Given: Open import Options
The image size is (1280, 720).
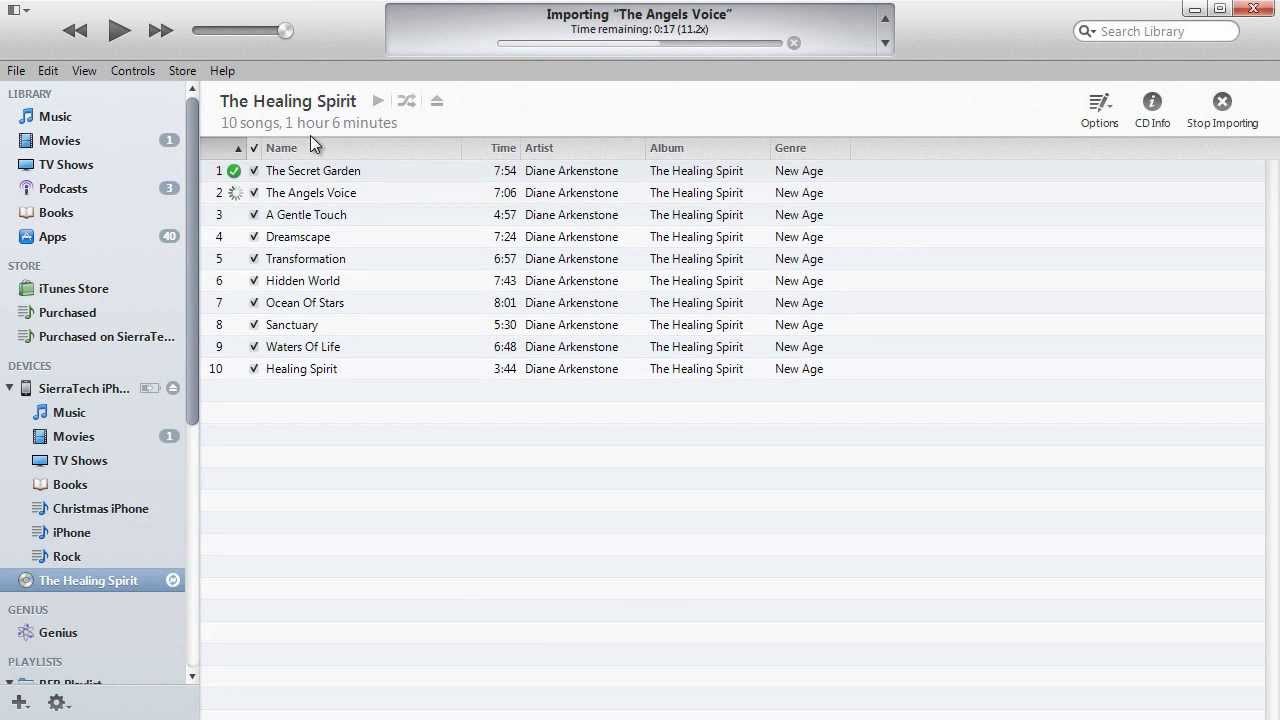Looking at the screenshot, I should 1099,110.
